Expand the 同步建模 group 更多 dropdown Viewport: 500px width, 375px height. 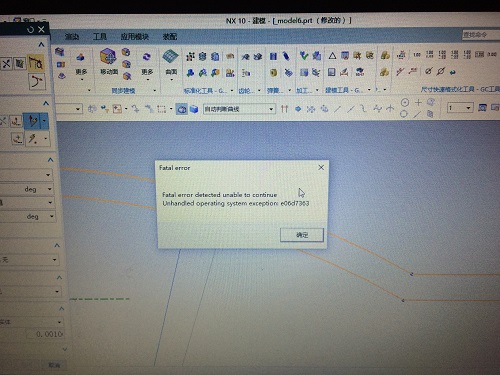147,74
